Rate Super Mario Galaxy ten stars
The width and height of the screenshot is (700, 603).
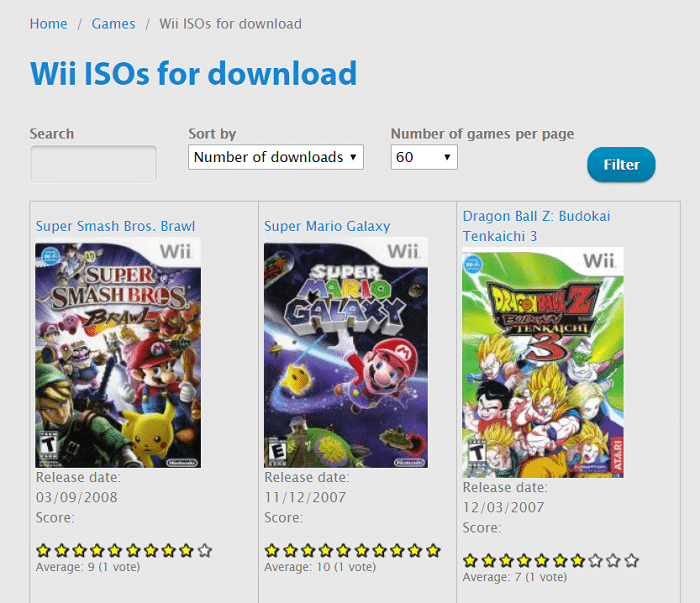click(x=433, y=551)
